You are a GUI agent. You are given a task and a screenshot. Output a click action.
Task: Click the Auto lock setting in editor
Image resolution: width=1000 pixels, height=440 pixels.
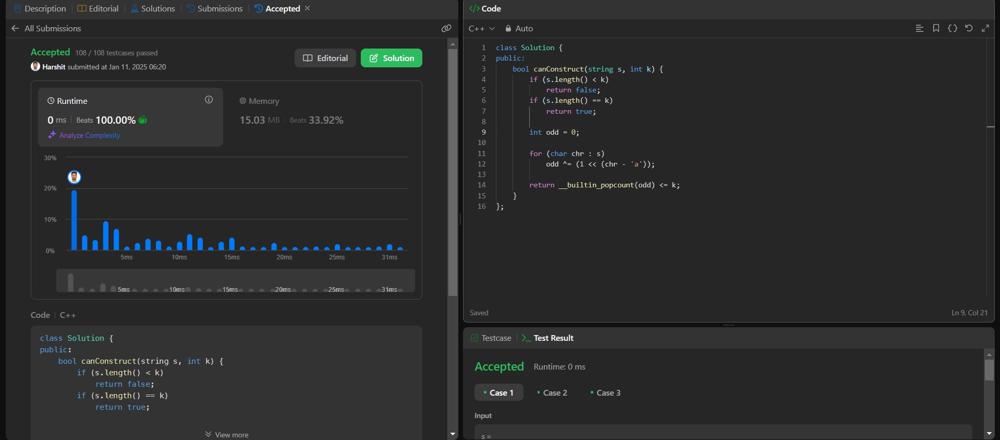pos(519,28)
